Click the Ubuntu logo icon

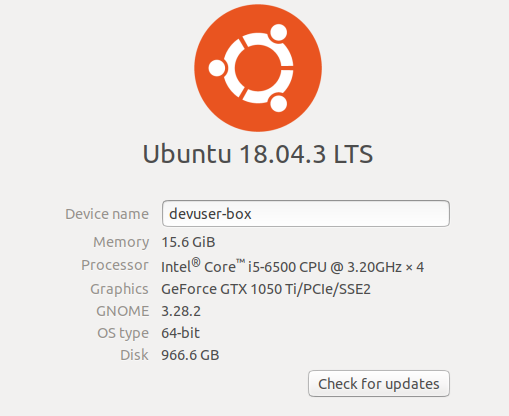(x=258, y=68)
